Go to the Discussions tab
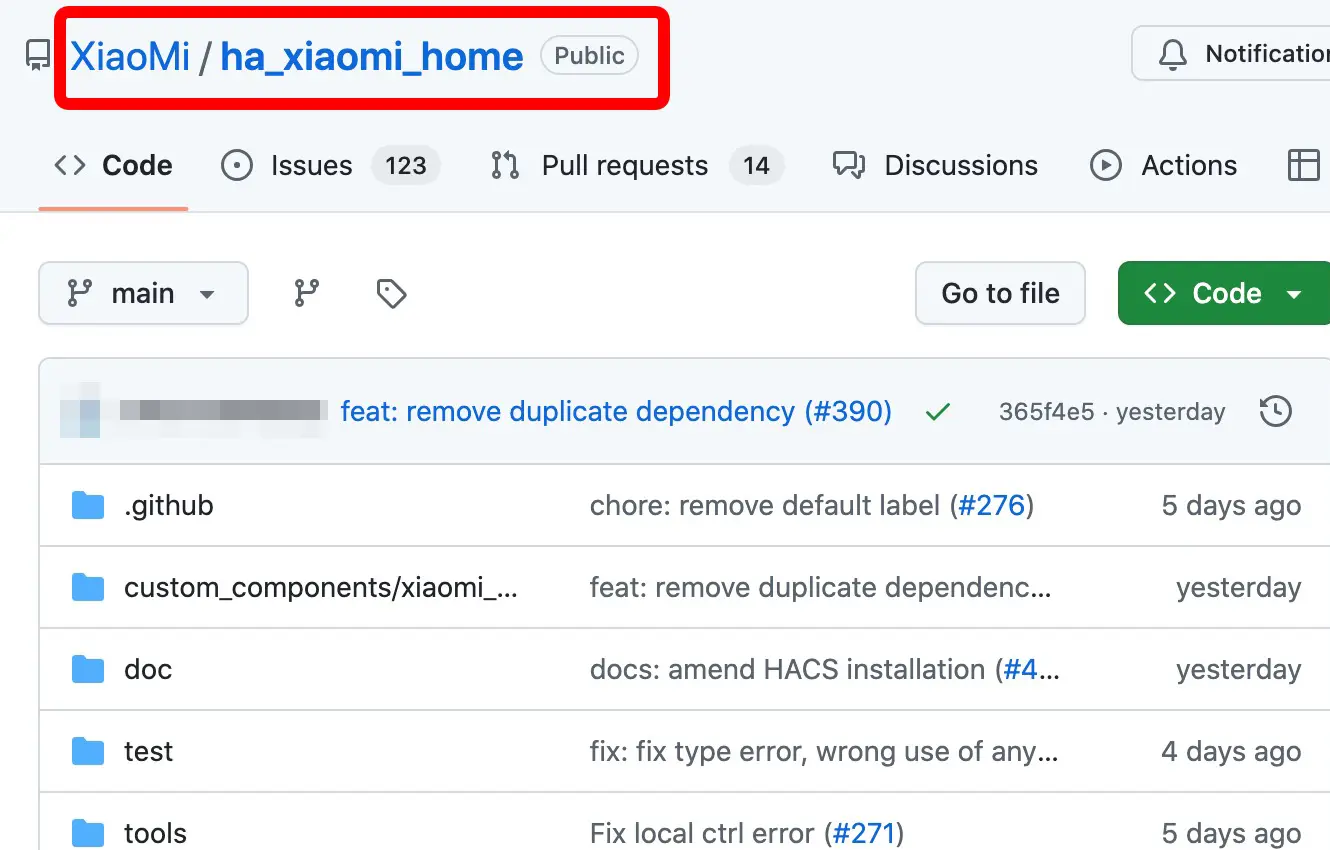 click(x=960, y=165)
